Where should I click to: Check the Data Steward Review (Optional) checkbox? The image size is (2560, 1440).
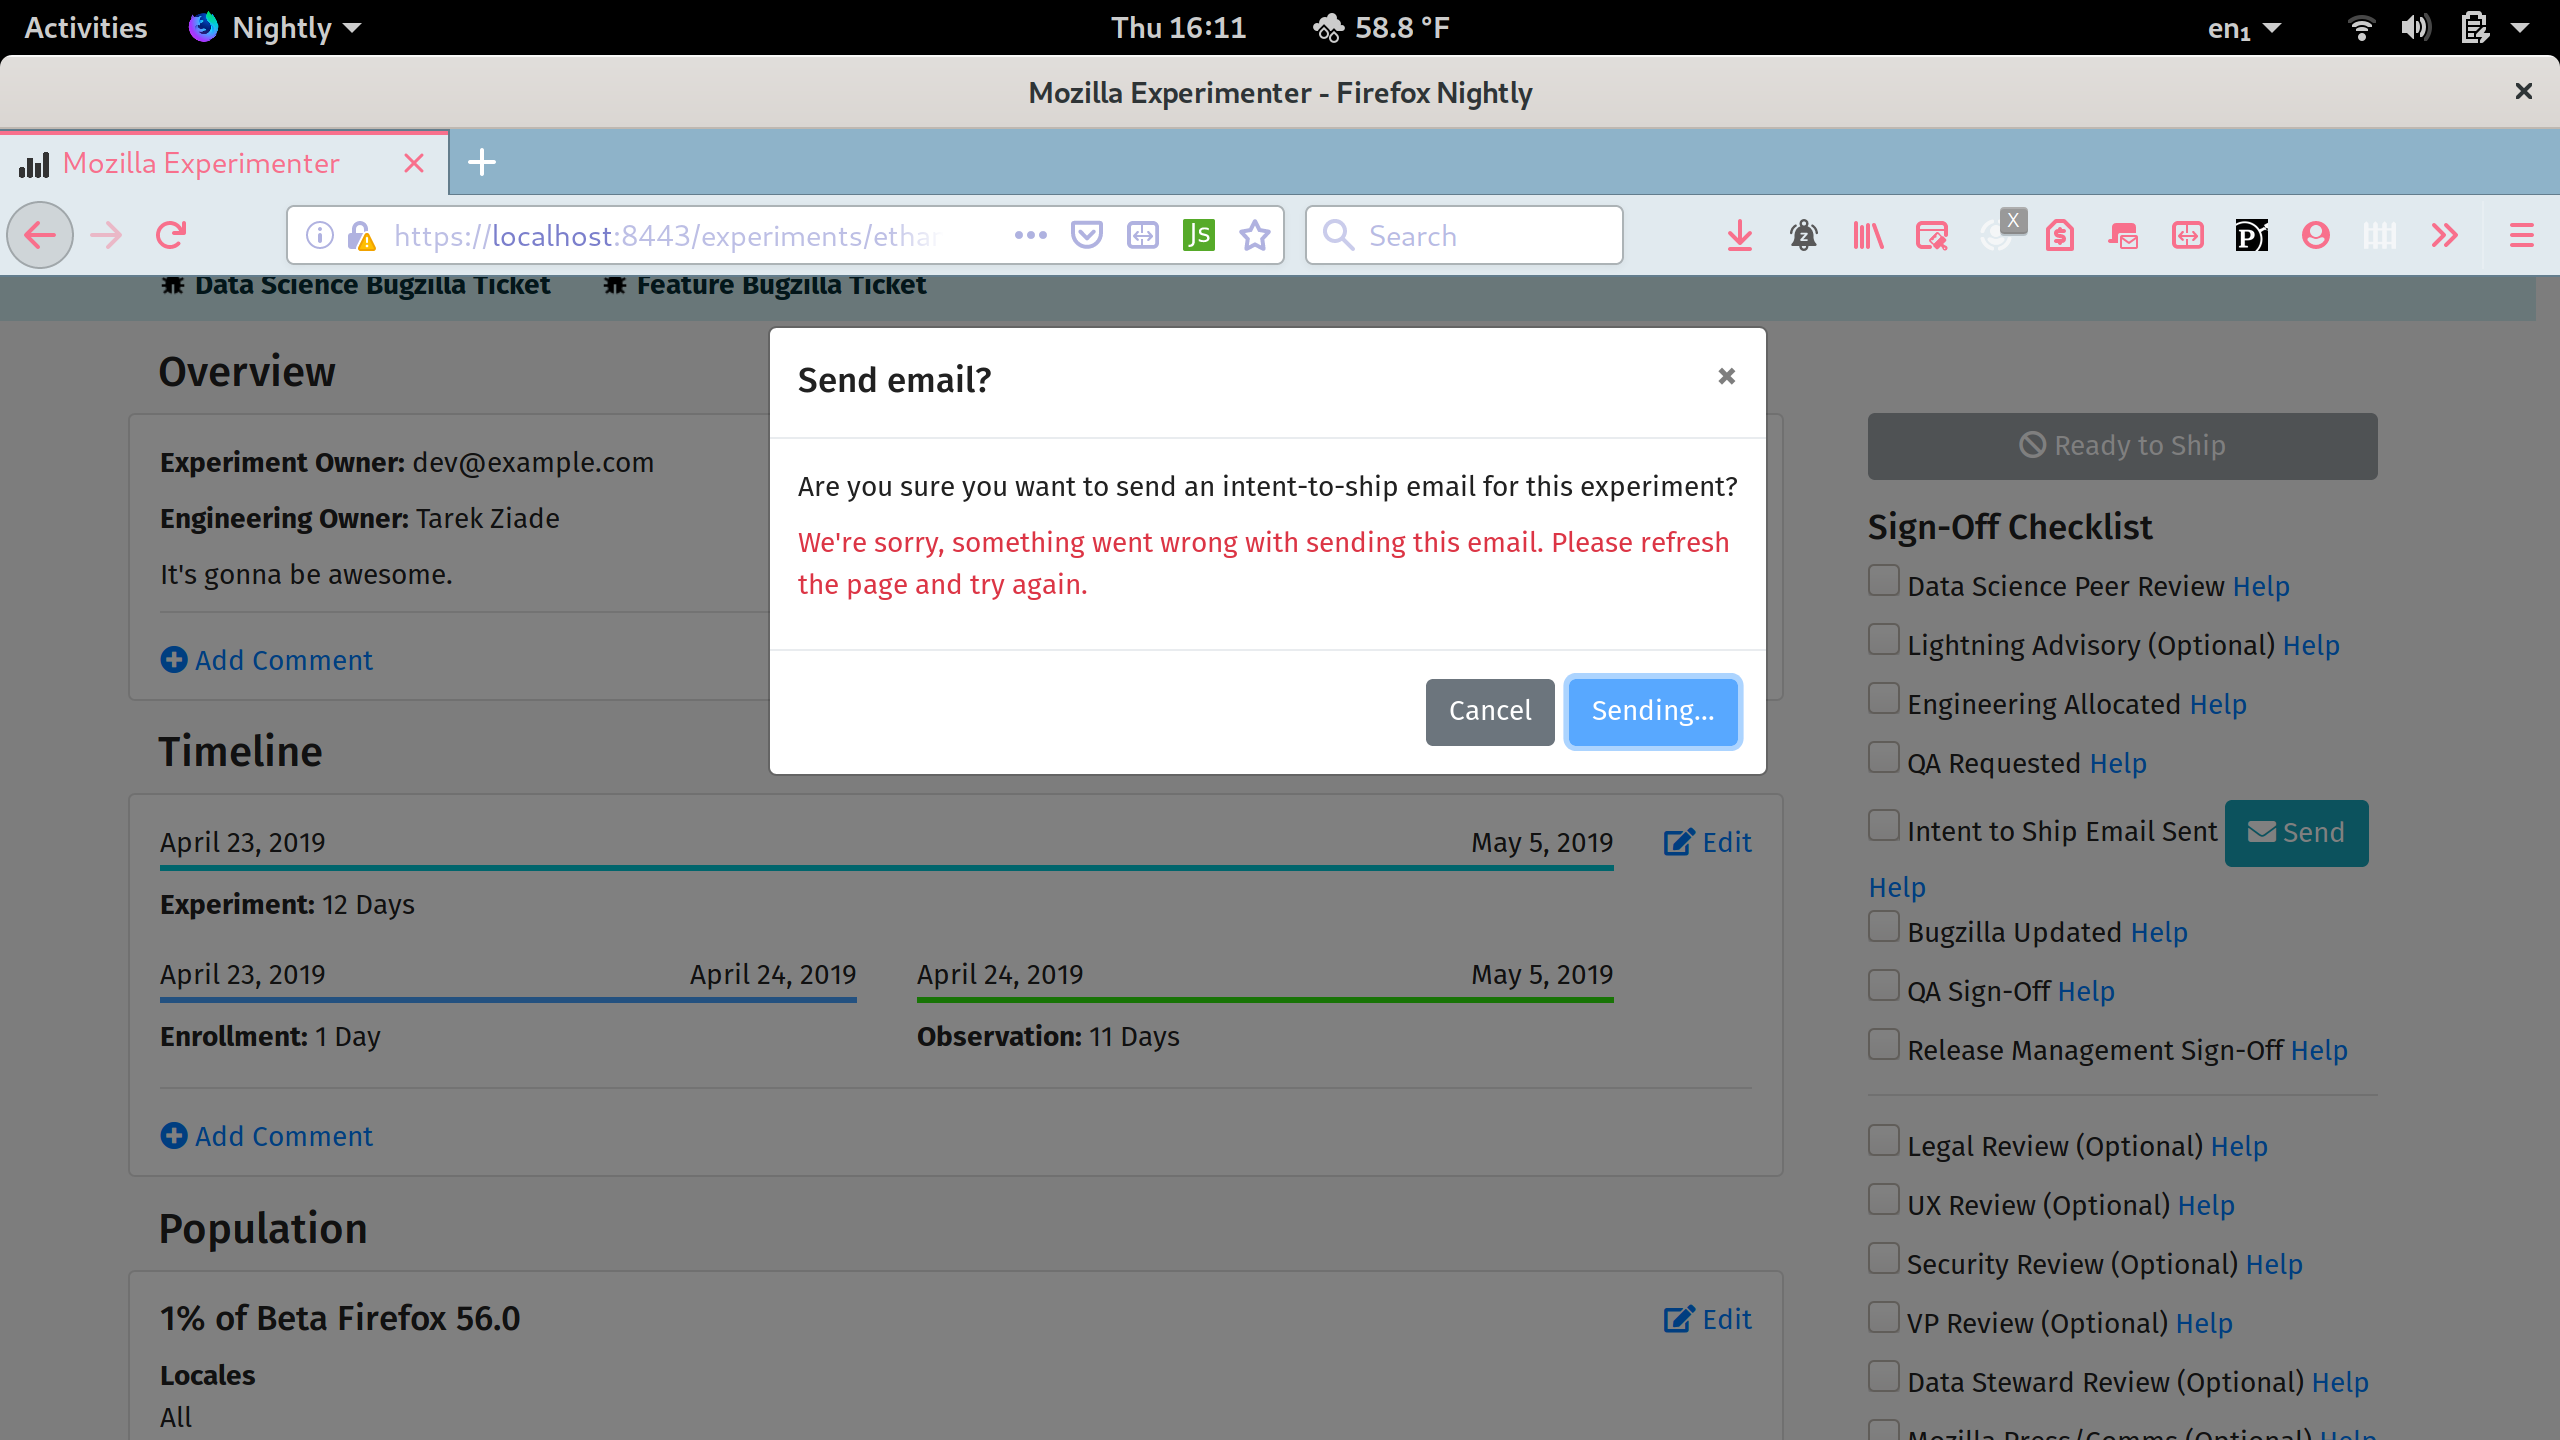click(1884, 1377)
